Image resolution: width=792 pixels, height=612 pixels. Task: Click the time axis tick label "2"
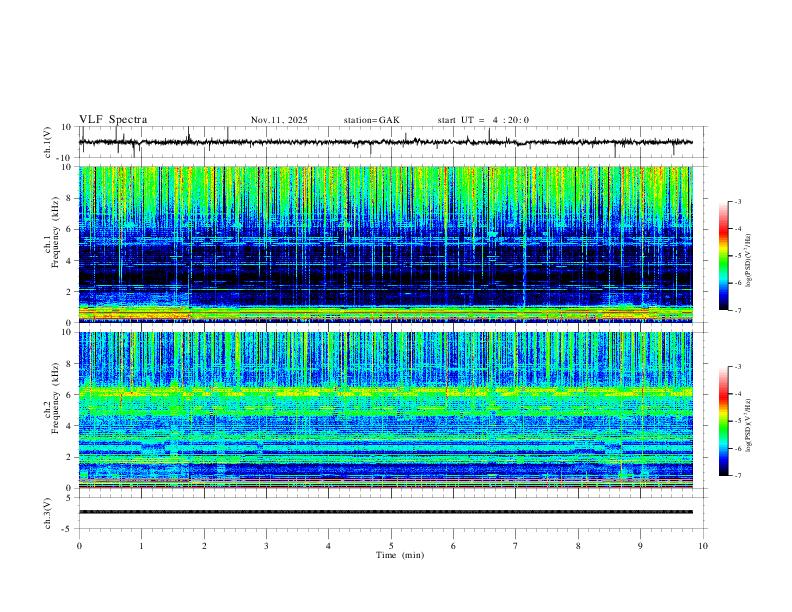point(204,546)
